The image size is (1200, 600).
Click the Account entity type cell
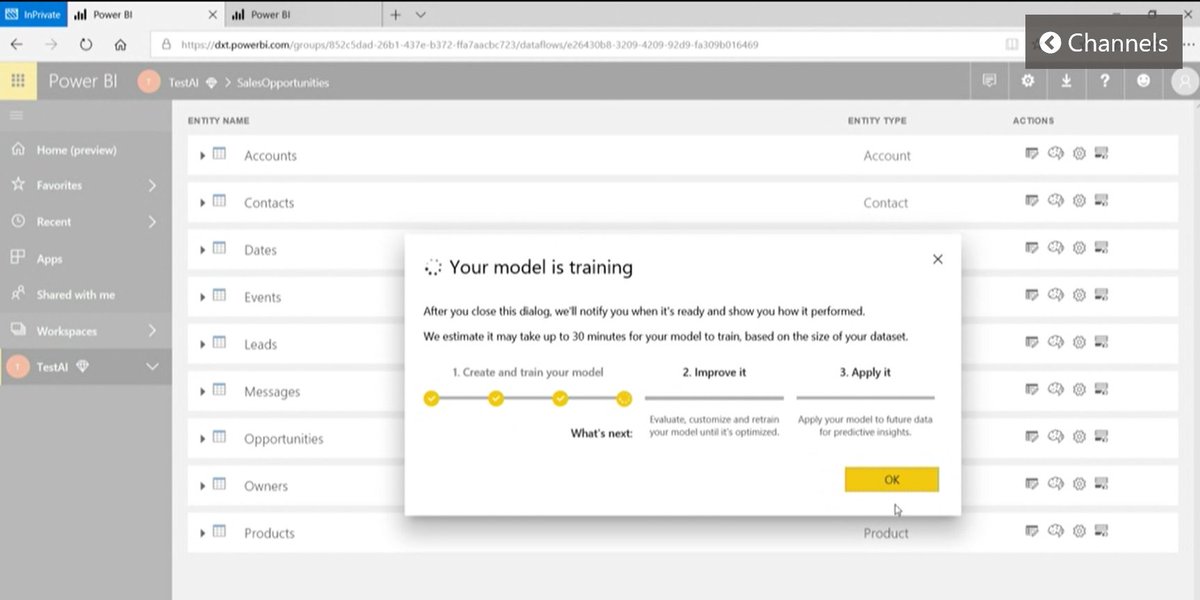pyautogui.click(x=887, y=156)
